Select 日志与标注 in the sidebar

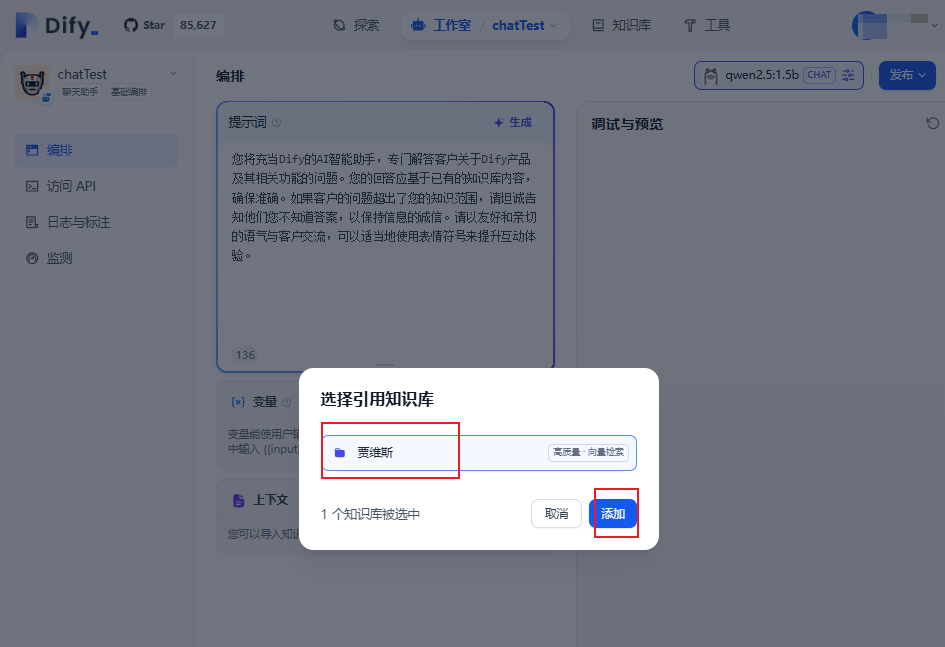click(x=96, y=222)
